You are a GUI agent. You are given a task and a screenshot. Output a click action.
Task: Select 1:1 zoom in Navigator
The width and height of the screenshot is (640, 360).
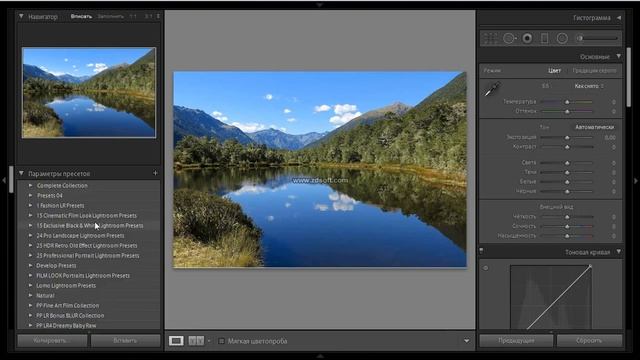(x=133, y=16)
